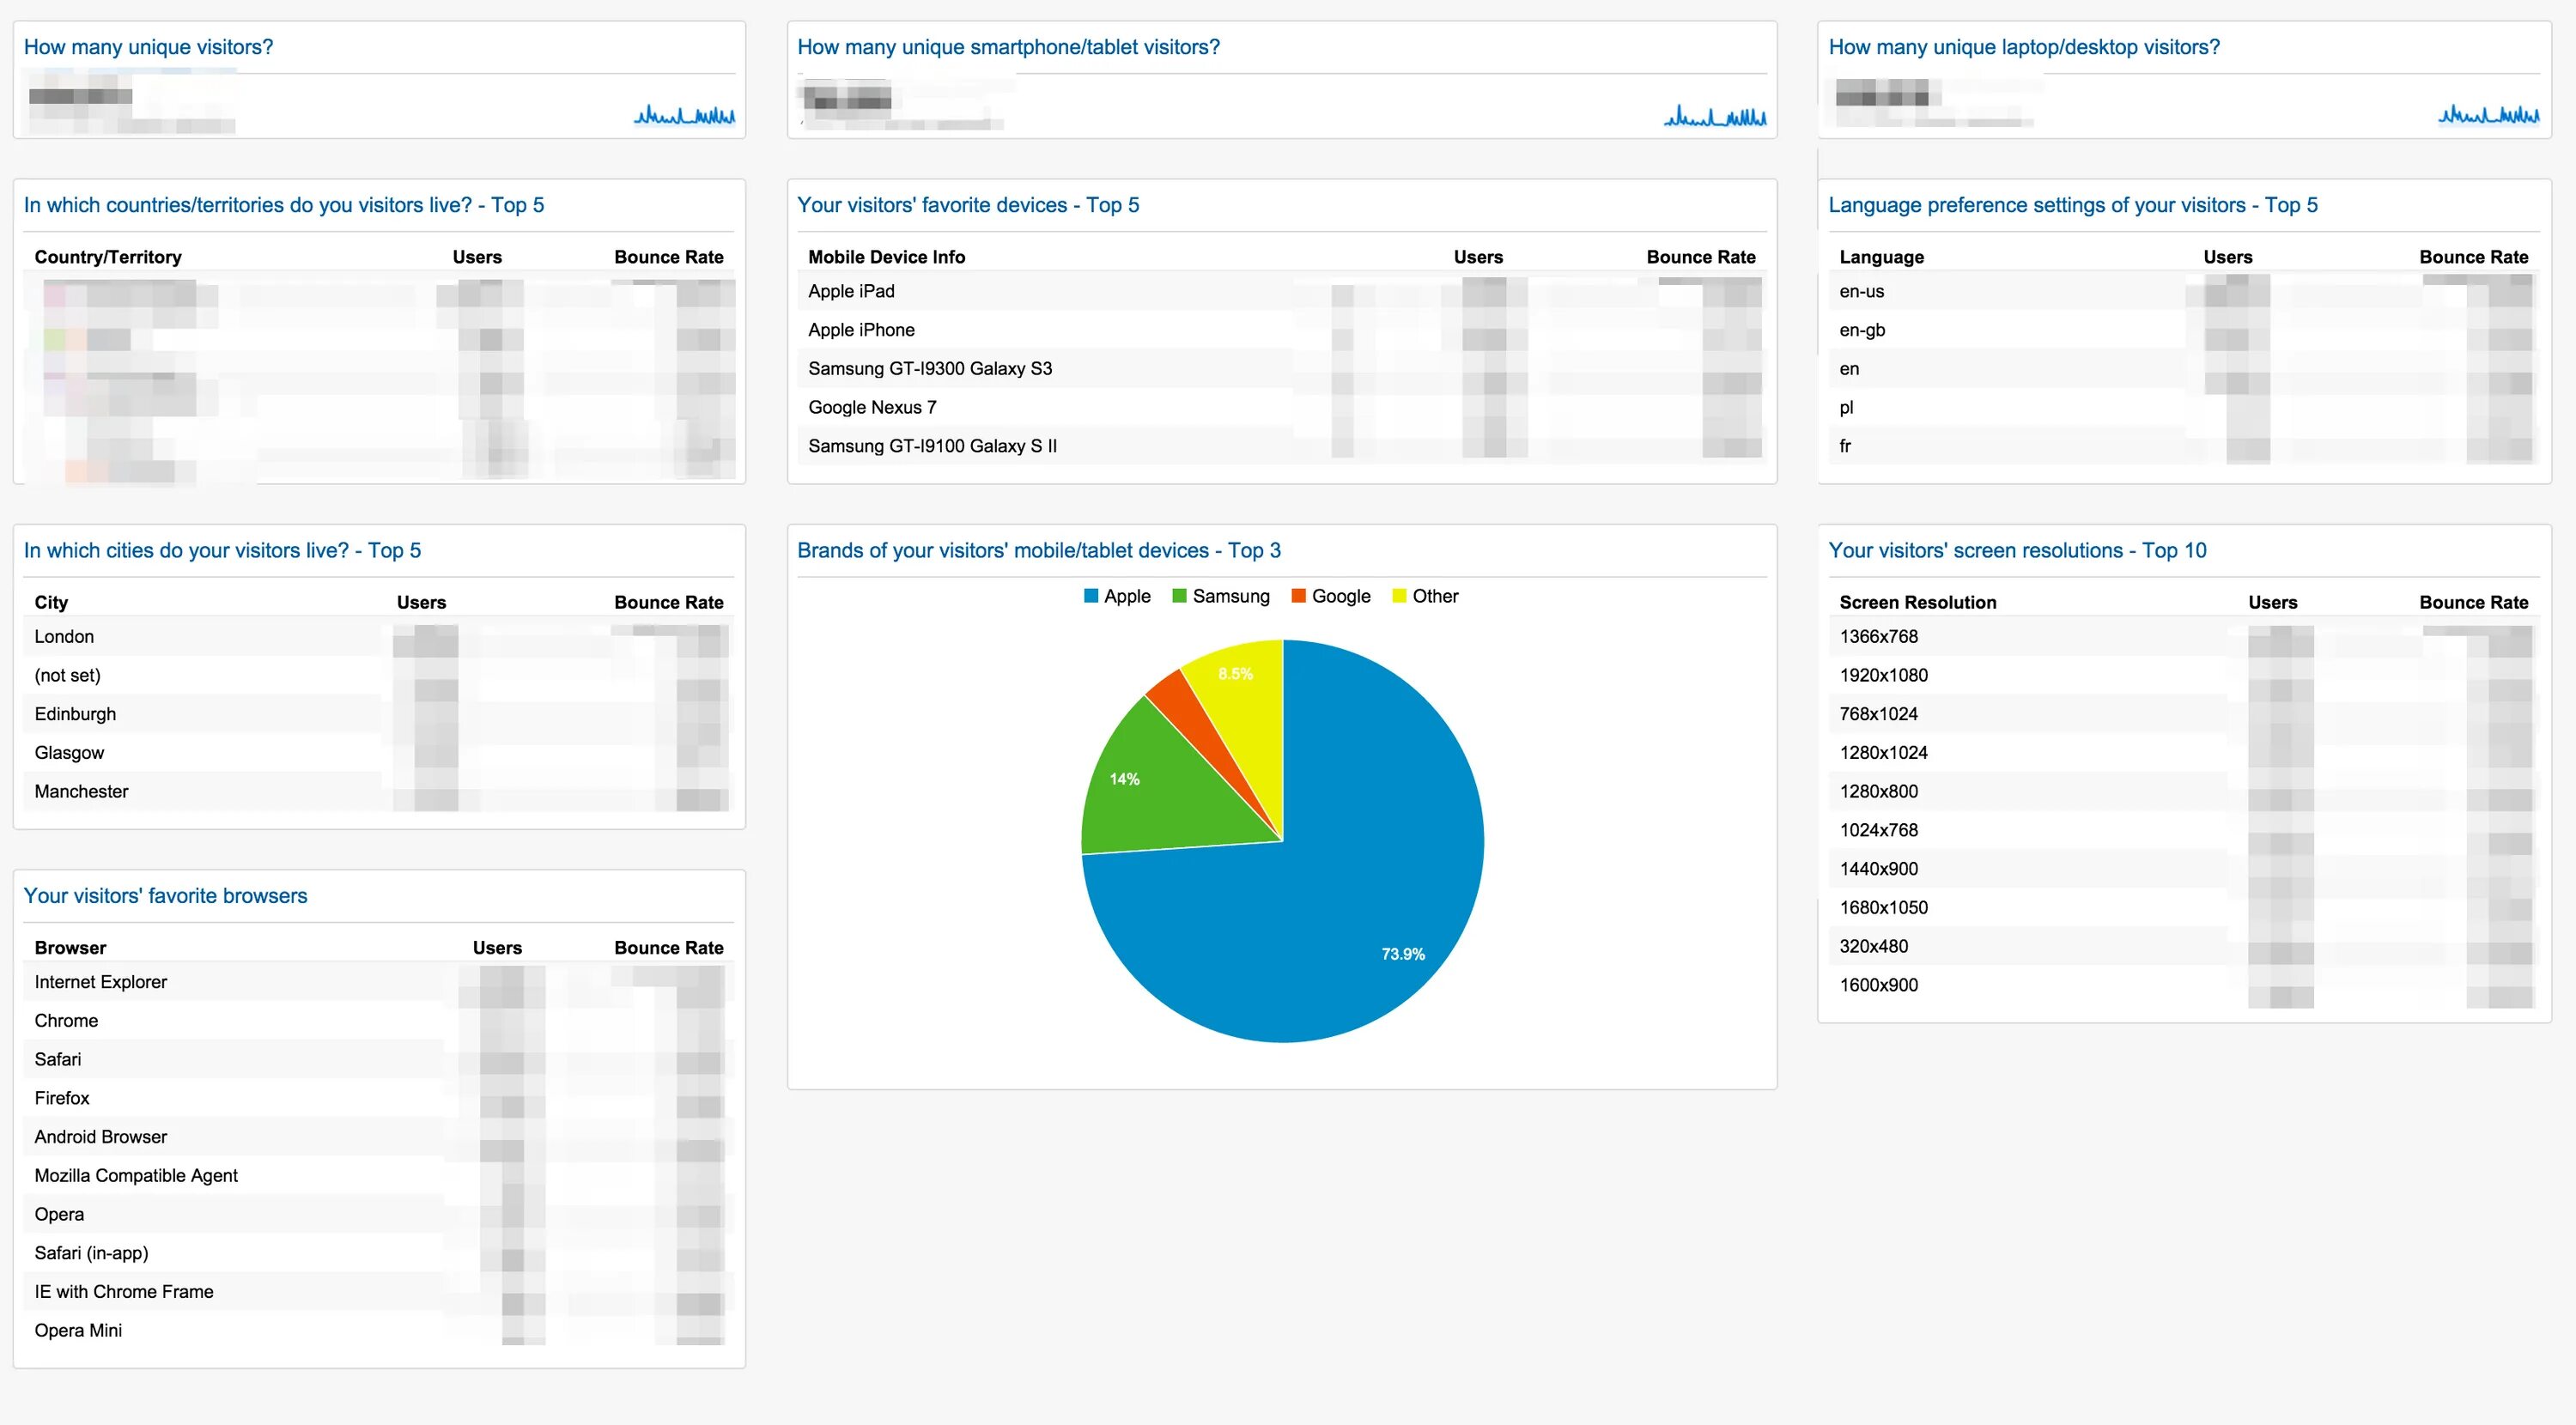This screenshot has height=1425, width=2576.
Task: Click the laptop/desktop visitors sparkline chart
Action: [x=2488, y=116]
